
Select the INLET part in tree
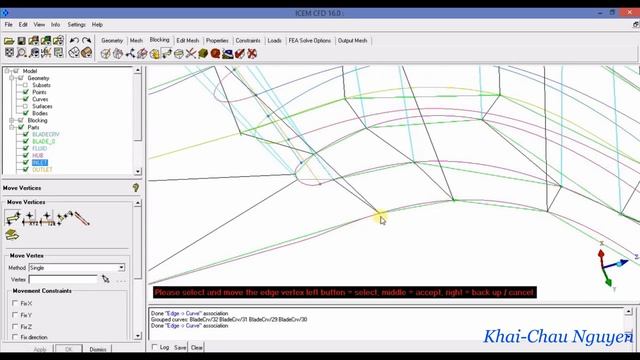pos(40,162)
